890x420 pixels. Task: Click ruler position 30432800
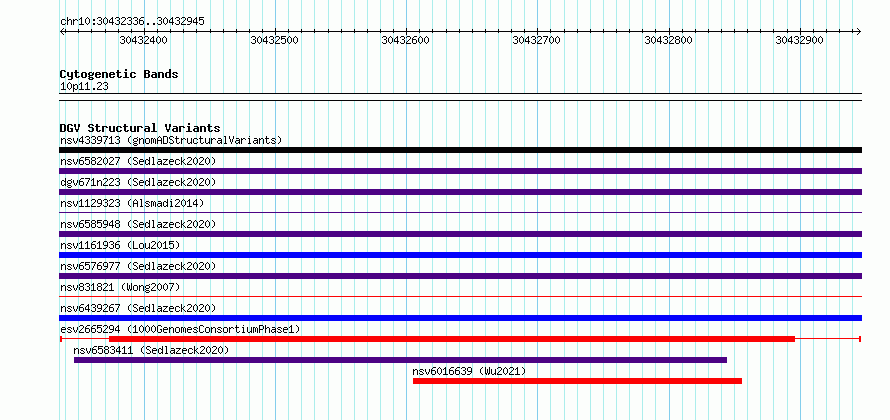click(668, 40)
